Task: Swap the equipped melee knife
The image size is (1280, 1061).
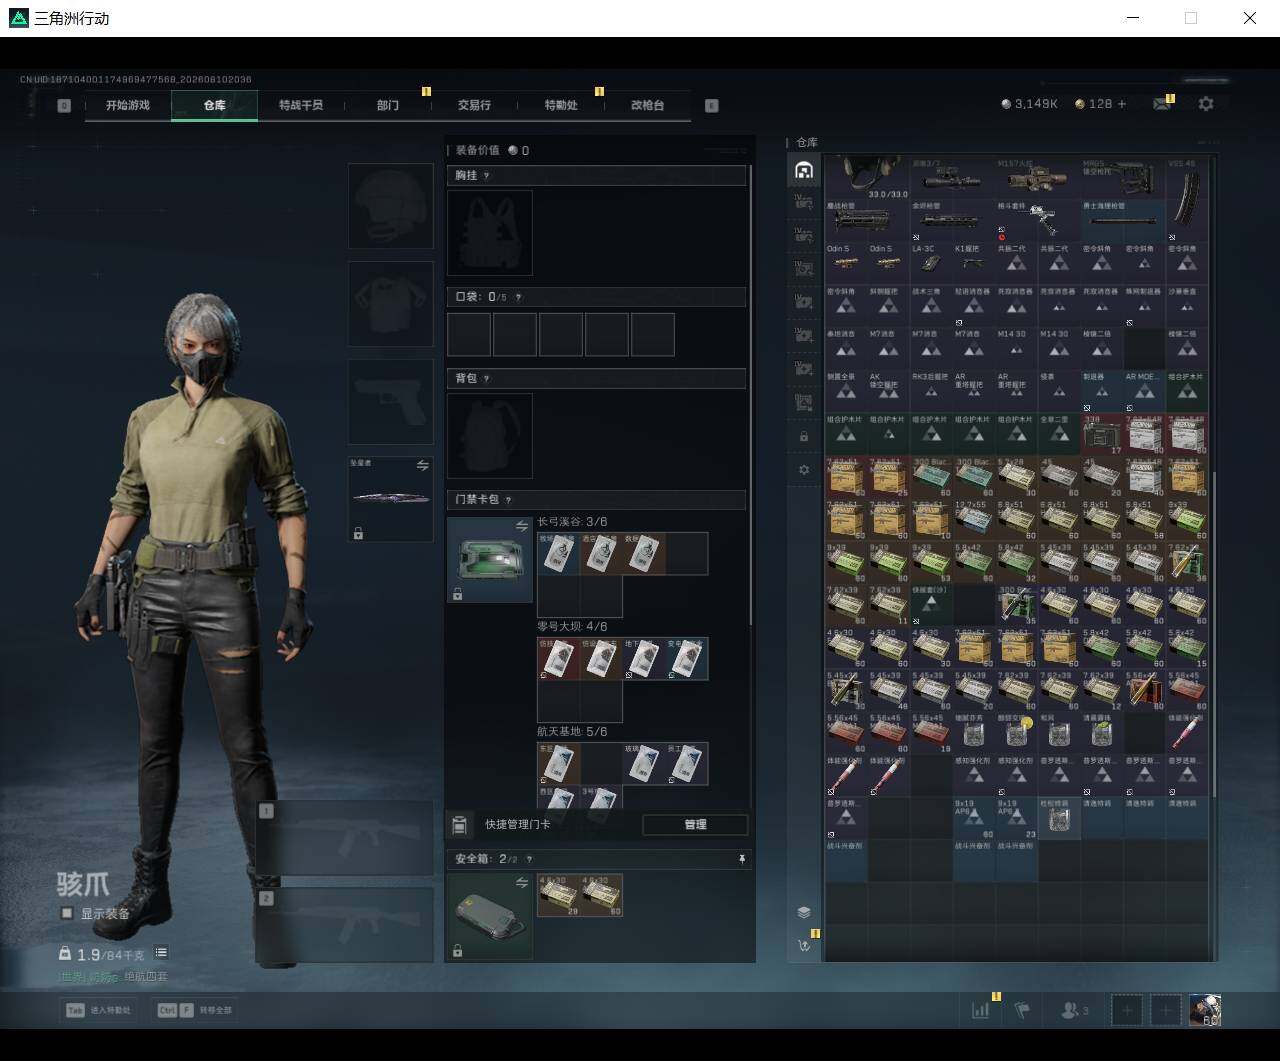Action: tap(422, 465)
